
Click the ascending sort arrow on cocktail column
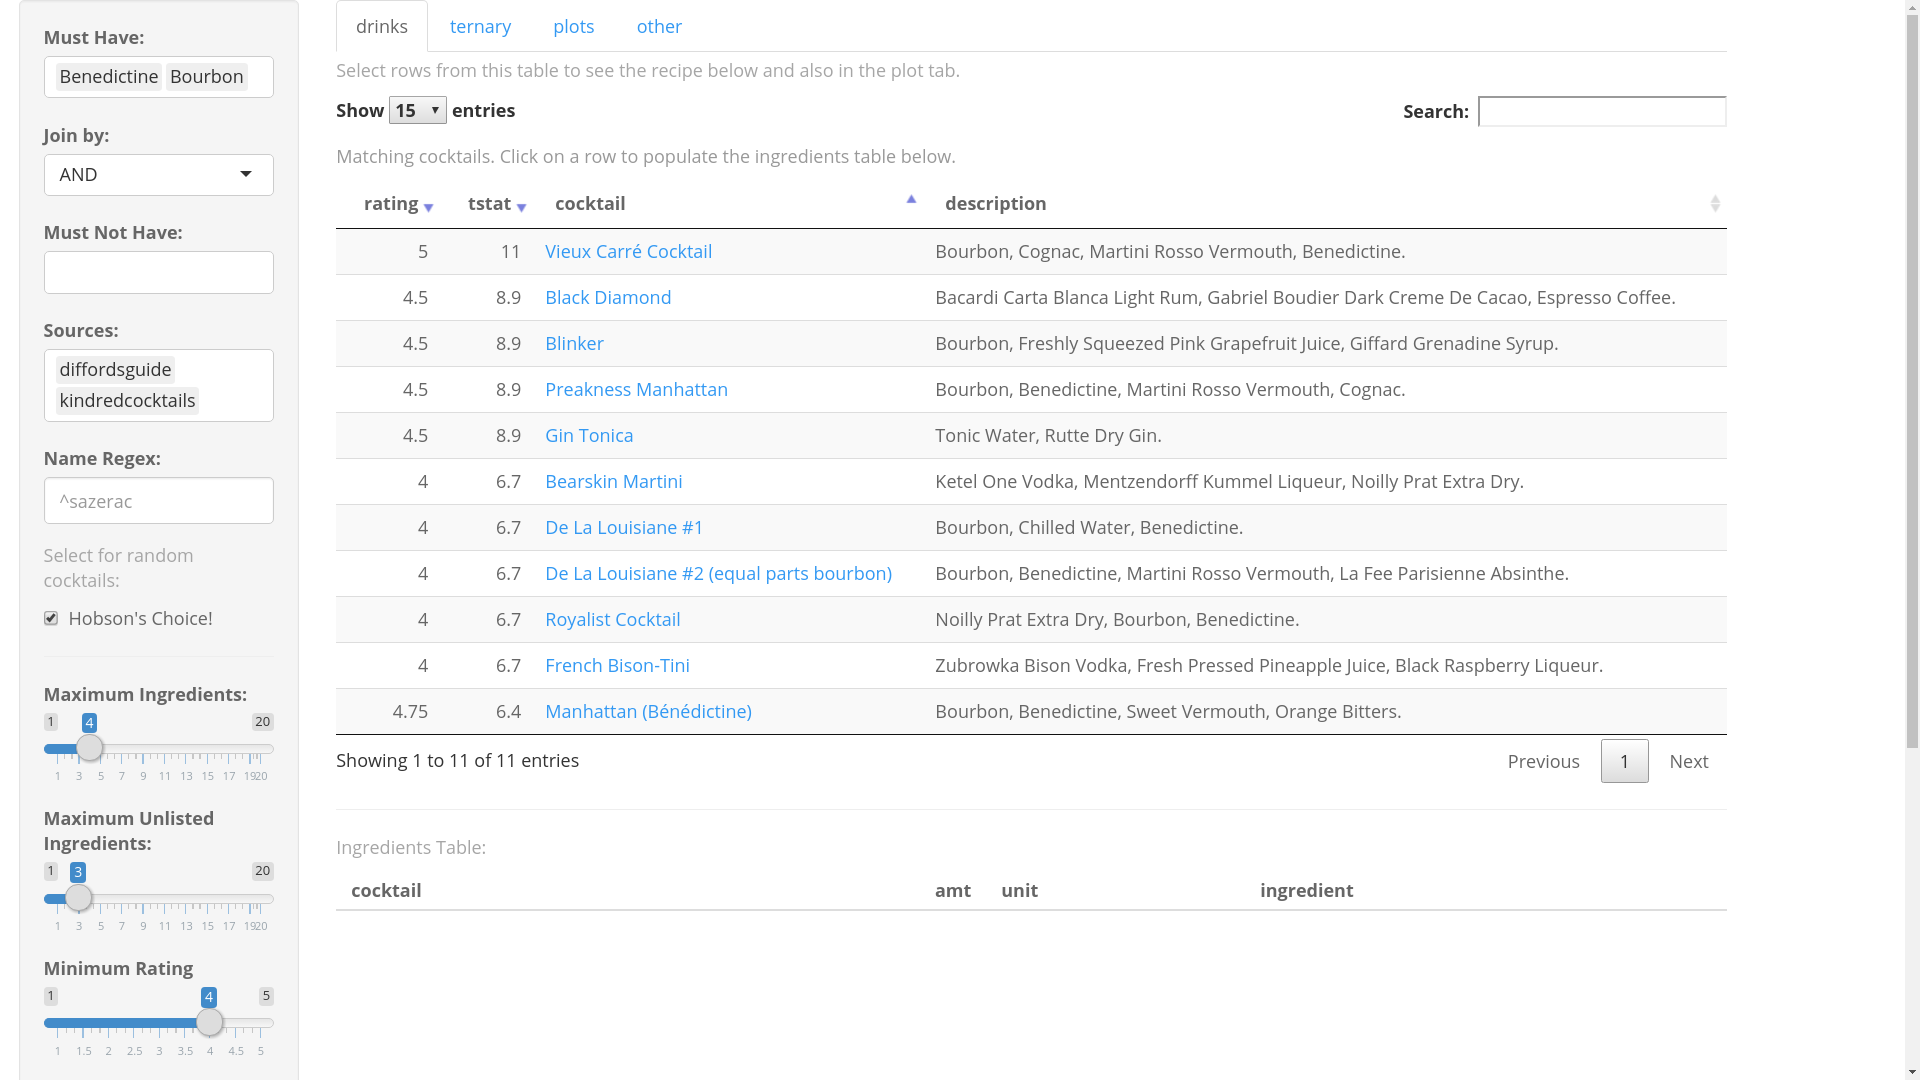(x=911, y=199)
